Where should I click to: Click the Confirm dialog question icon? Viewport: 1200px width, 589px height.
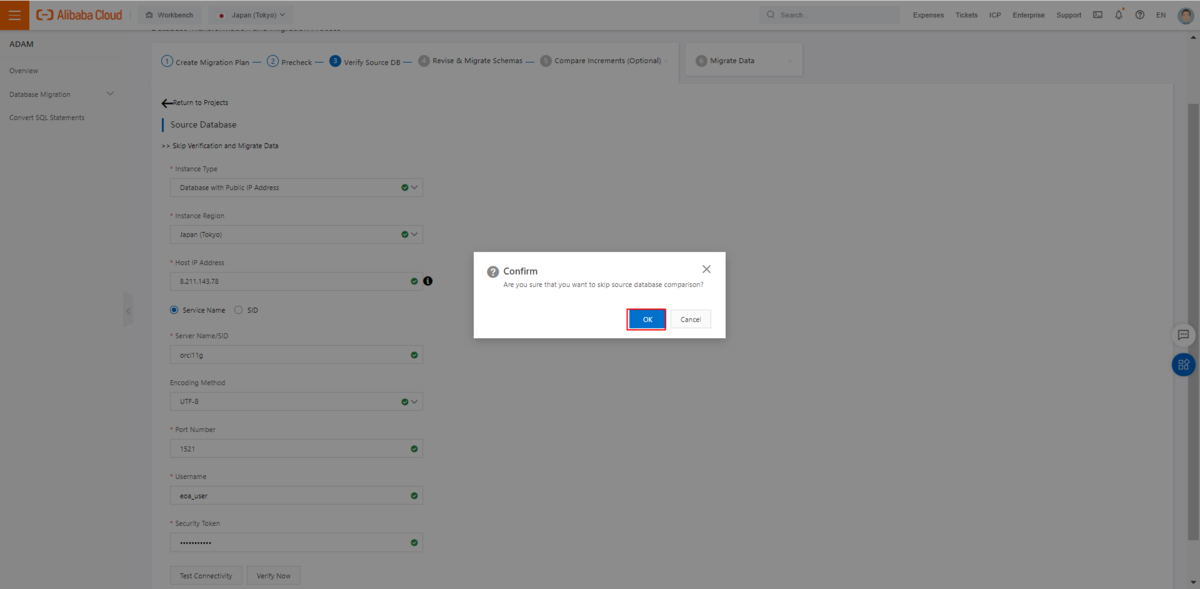(x=493, y=271)
